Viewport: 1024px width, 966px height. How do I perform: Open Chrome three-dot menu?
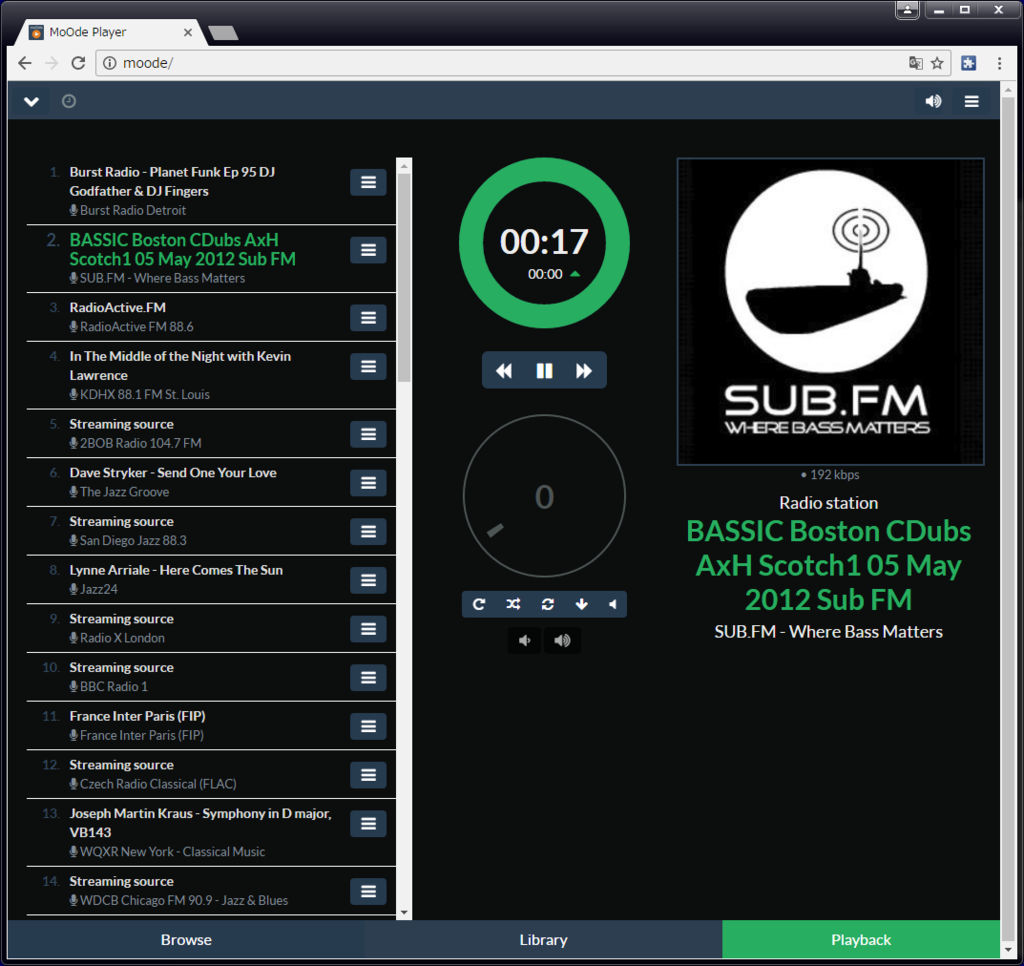pyautogui.click(x=999, y=63)
